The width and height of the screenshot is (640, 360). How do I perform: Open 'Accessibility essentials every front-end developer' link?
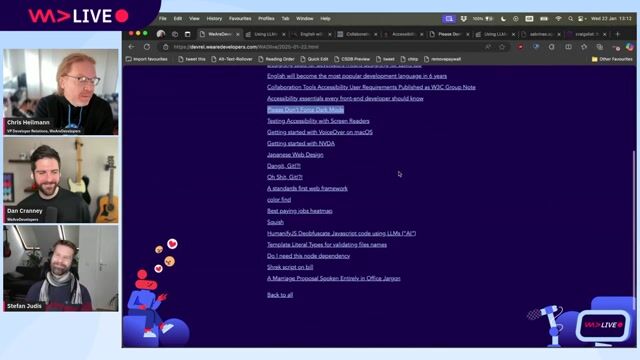point(345,98)
